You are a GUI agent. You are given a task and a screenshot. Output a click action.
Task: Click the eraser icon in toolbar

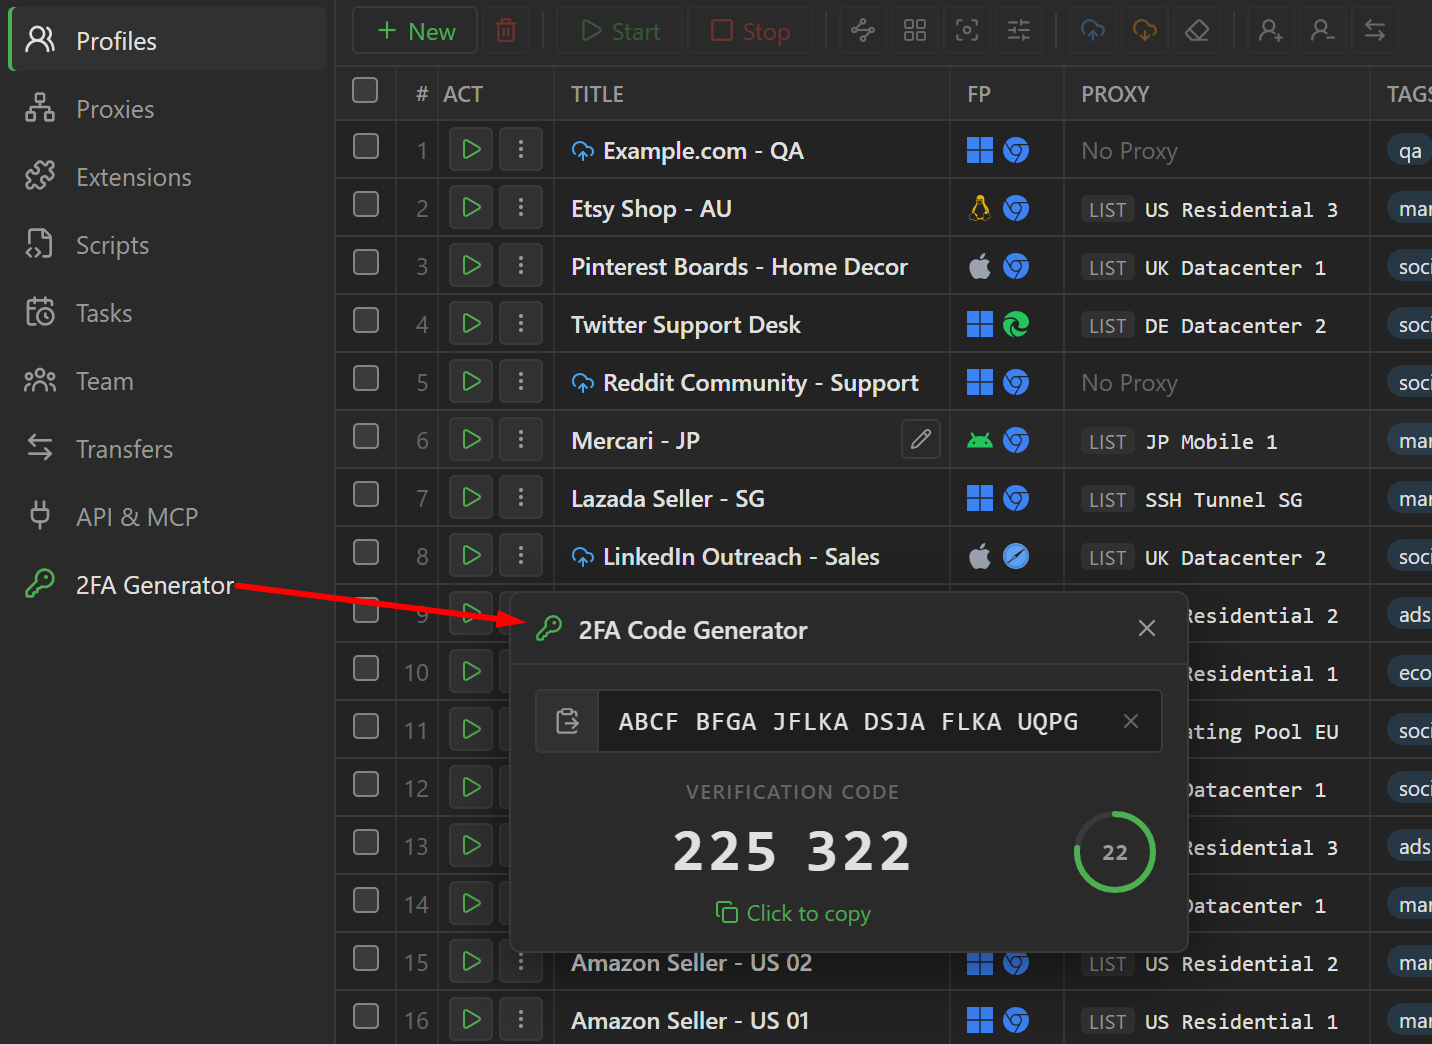pos(1197,31)
